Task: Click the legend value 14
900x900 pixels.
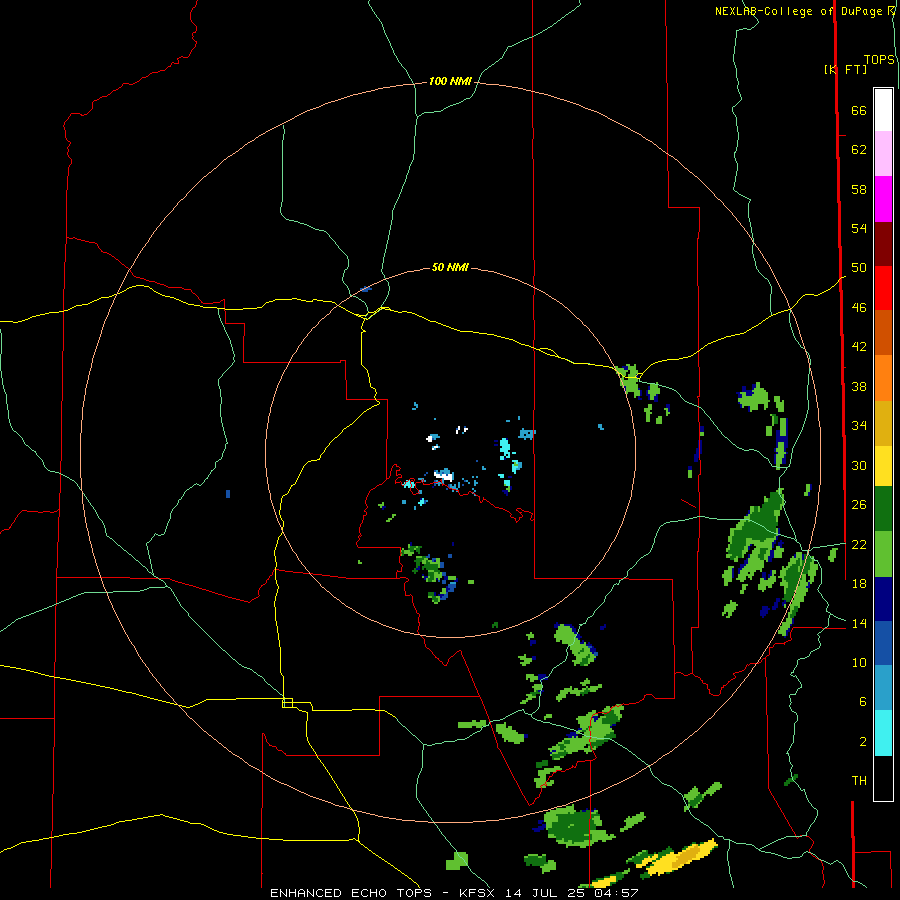Action: point(859,623)
